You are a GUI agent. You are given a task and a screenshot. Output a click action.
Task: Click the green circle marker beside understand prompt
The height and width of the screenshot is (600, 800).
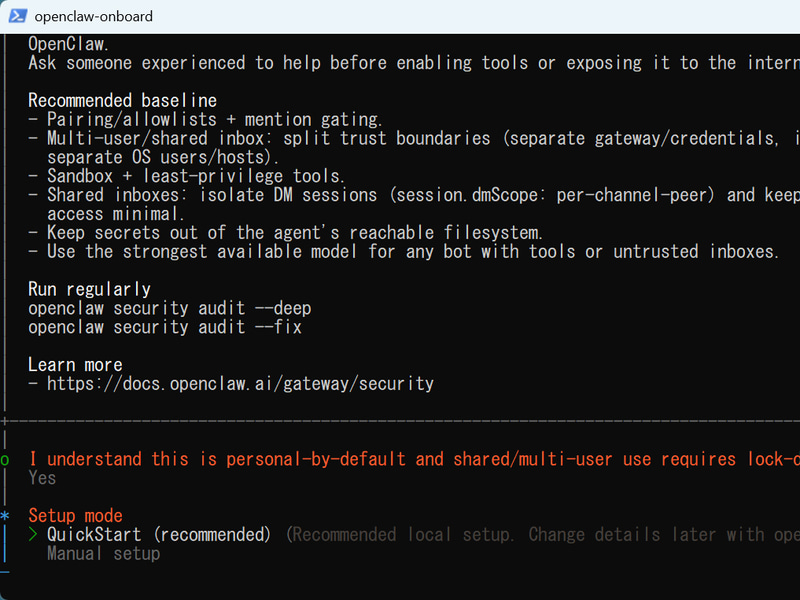5,460
